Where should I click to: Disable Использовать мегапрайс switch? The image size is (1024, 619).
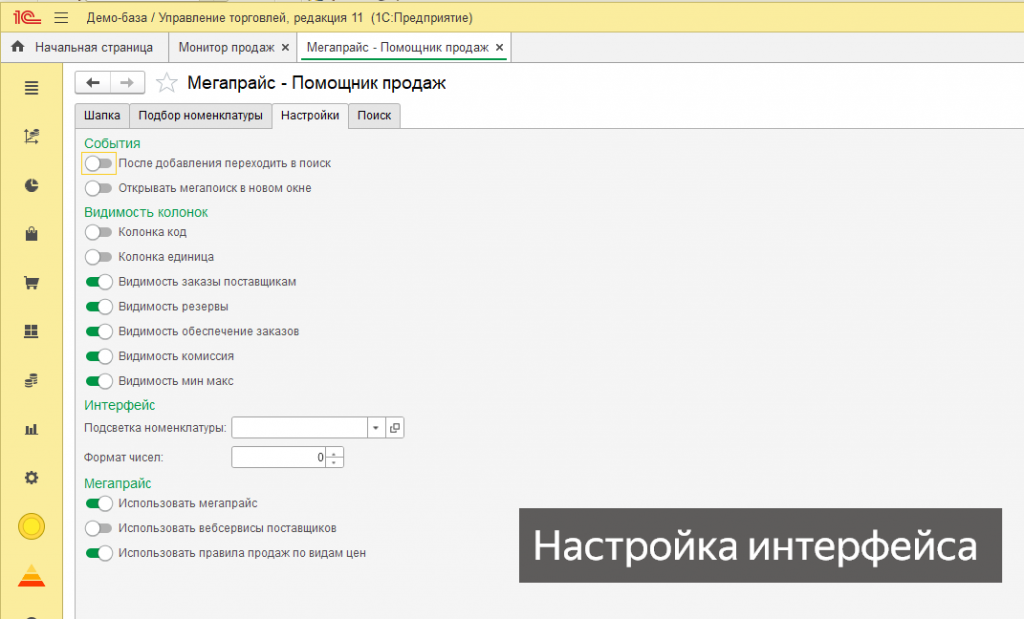(x=99, y=503)
